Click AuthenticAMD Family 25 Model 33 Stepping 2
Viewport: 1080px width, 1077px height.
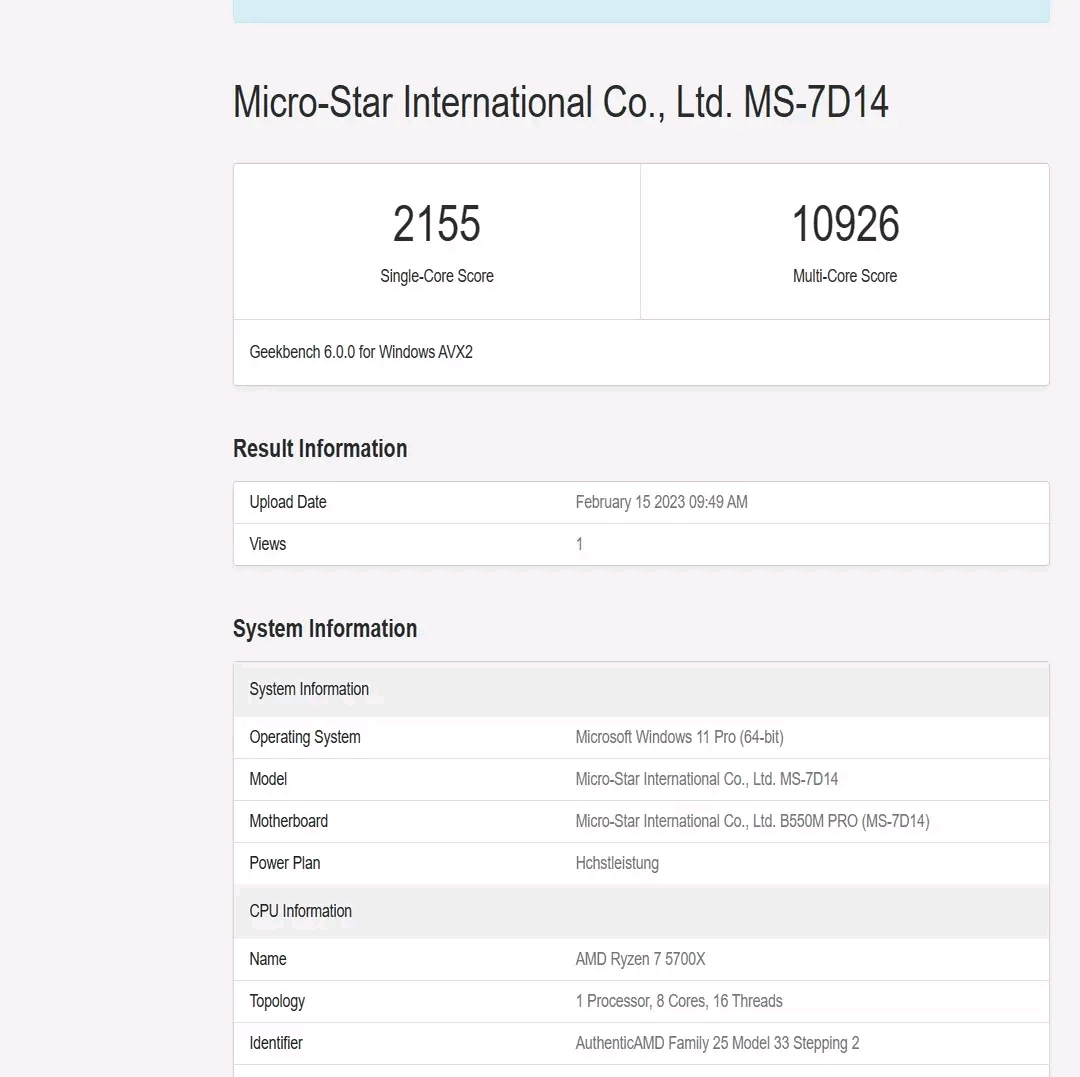click(x=718, y=1043)
